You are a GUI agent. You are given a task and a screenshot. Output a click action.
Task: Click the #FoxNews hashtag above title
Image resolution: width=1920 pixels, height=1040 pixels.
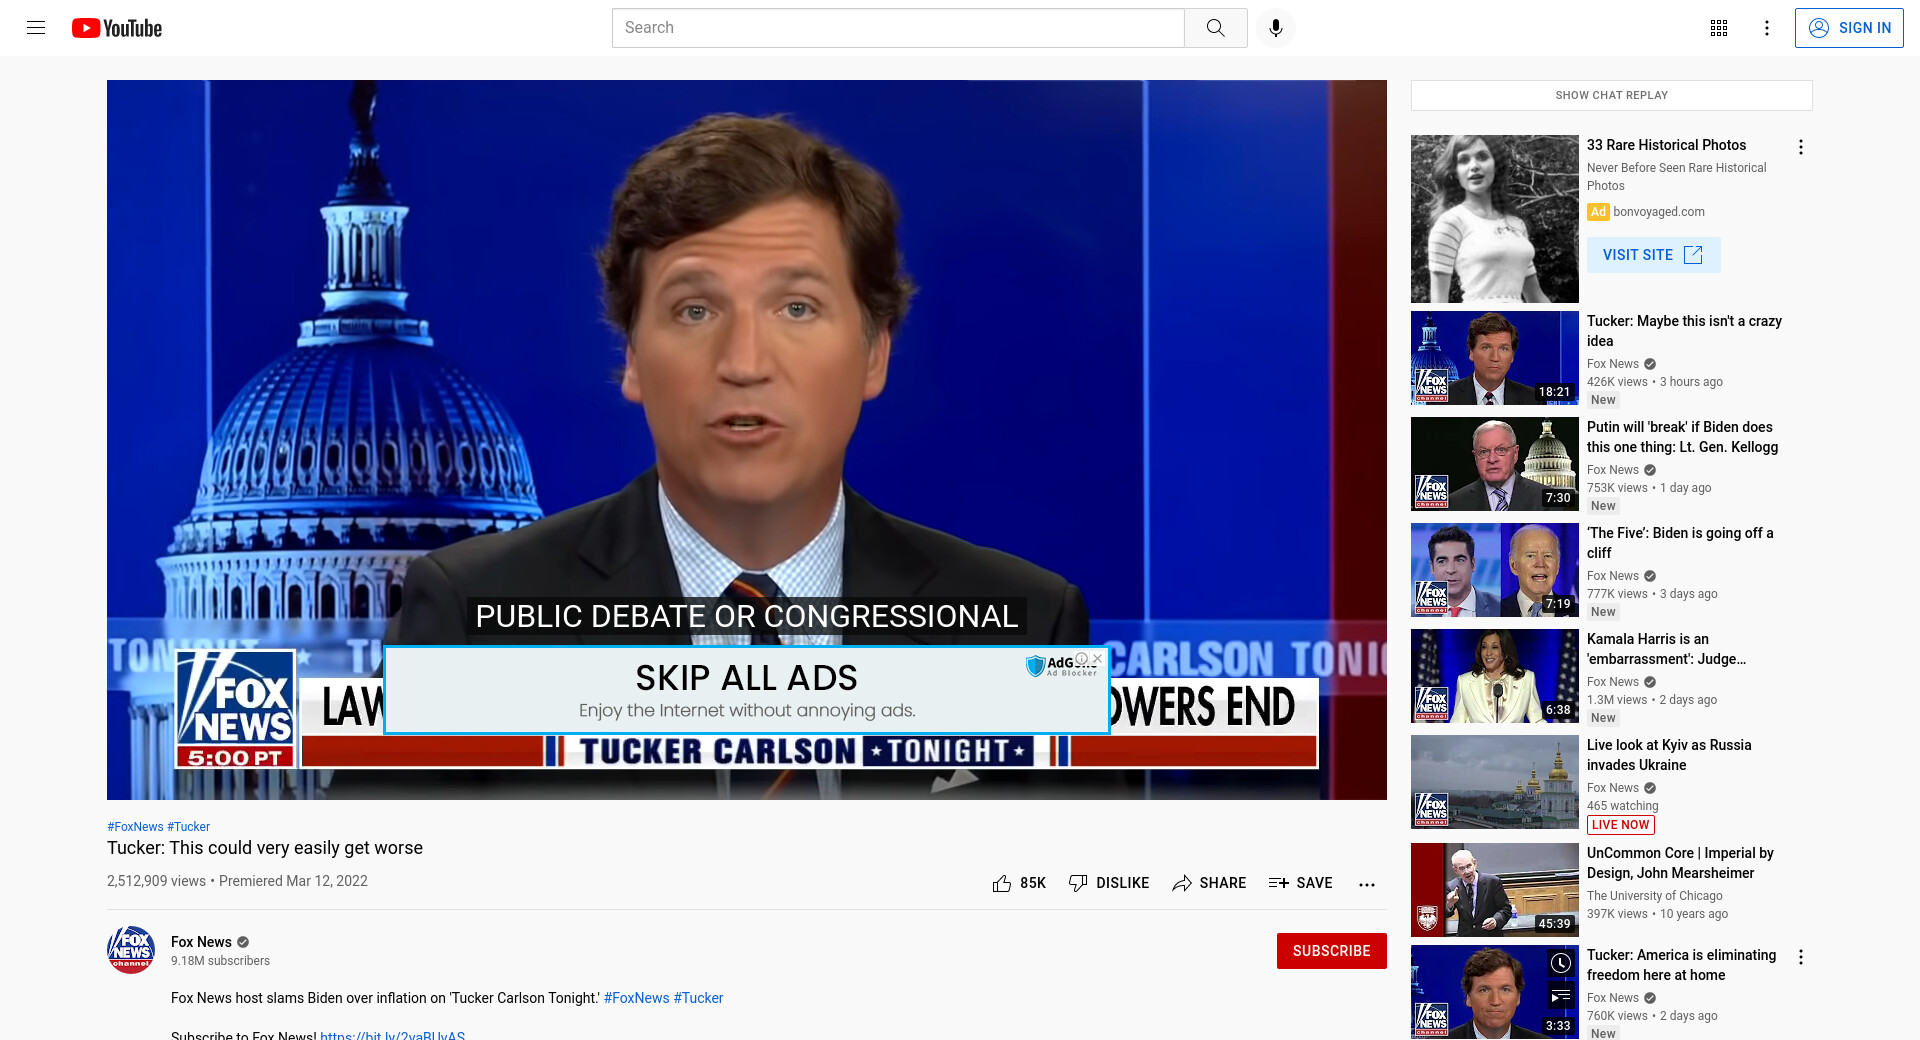click(135, 827)
